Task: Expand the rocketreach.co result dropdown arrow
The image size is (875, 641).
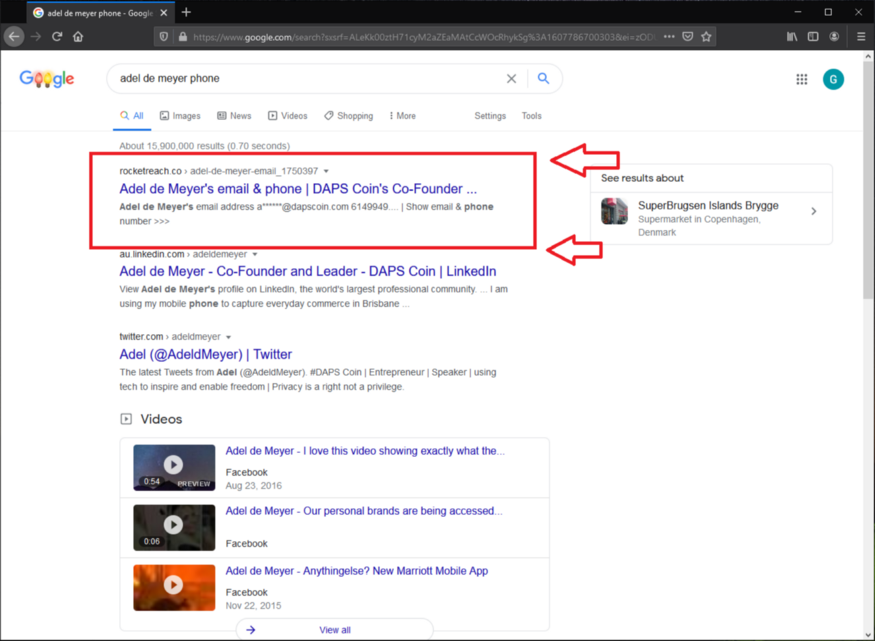Action: point(326,171)
